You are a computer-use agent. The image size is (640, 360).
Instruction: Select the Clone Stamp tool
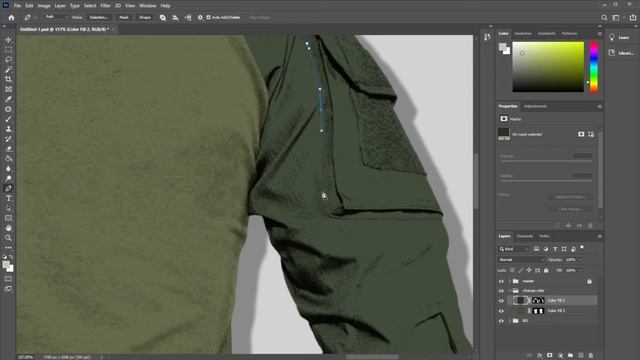click(x=8, y=129)
